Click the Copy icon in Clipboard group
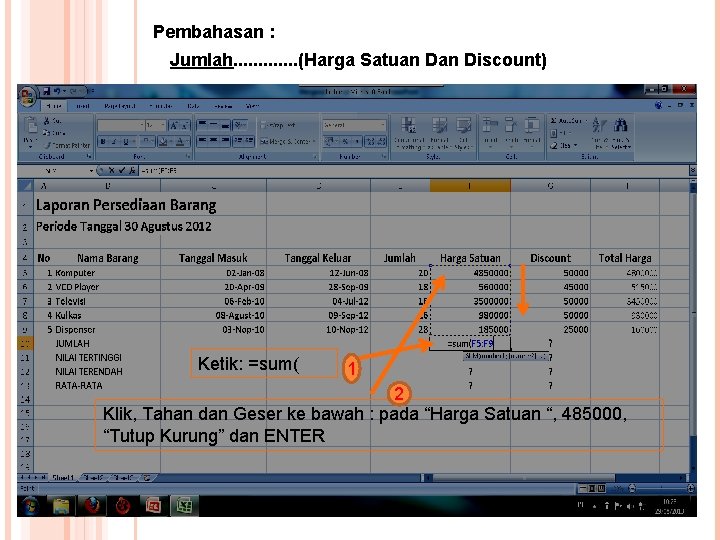The height and width of the screenshot is (540, 720). click(47, 133)
